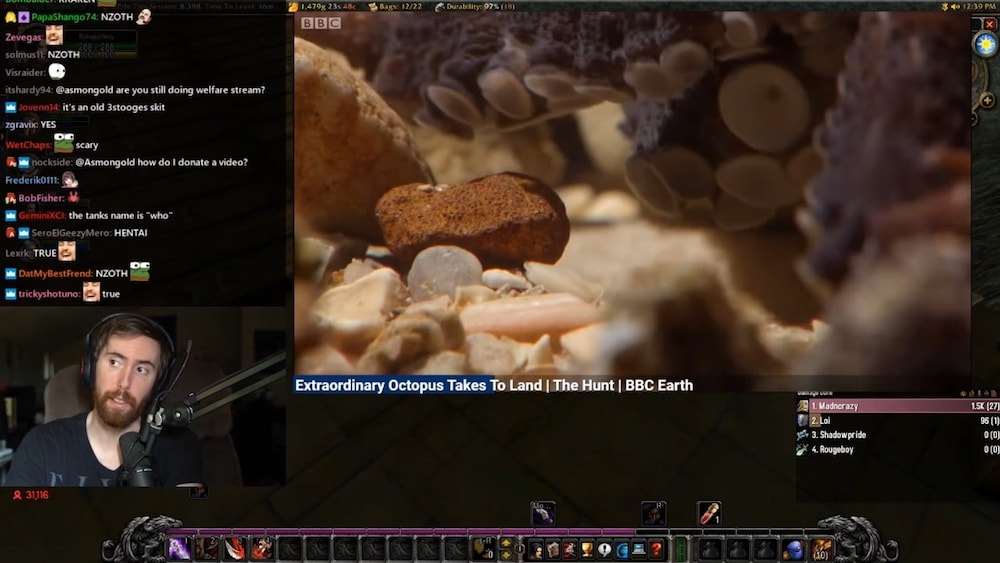1000x563 pixels.
Task: Open the quest log exclamation button
Action: tap(604, 550)
